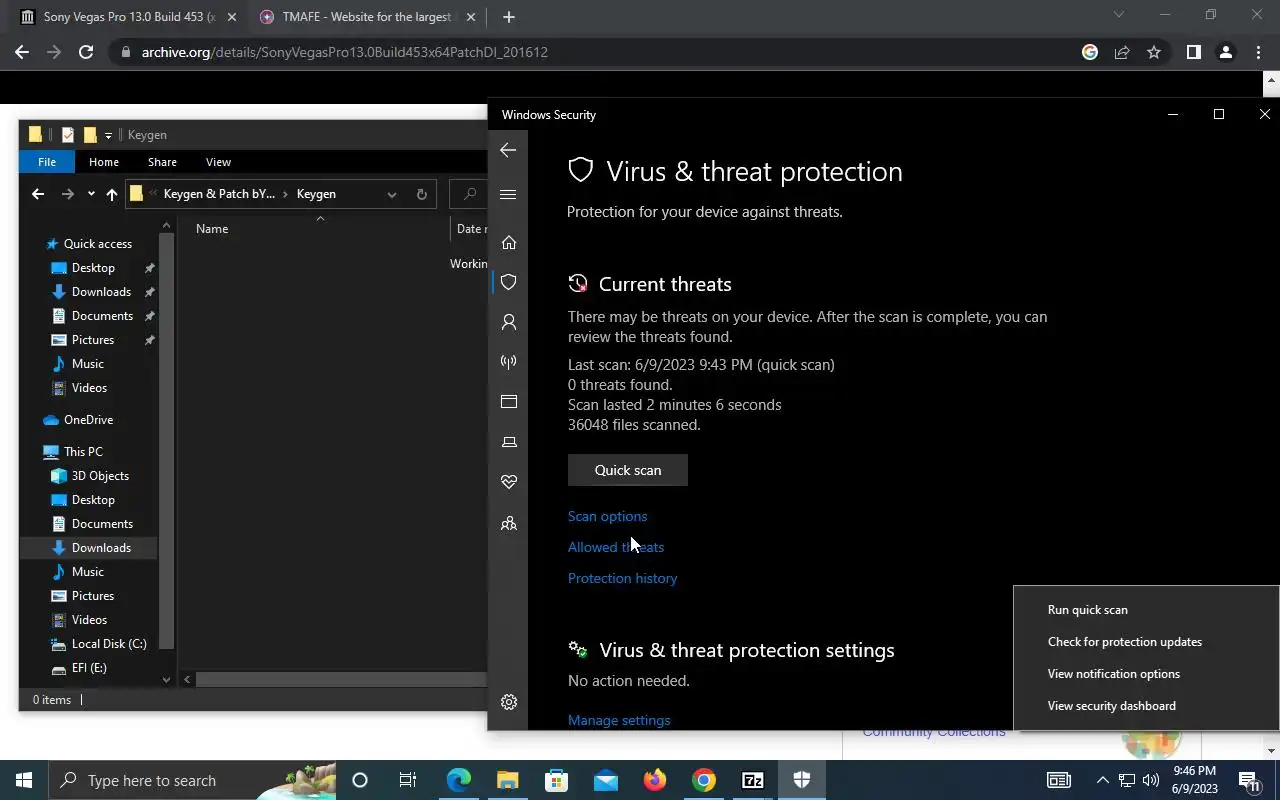This screenshot has height=800, width=1280.
Task: Open Manage settings link
Action: [619, 720]
